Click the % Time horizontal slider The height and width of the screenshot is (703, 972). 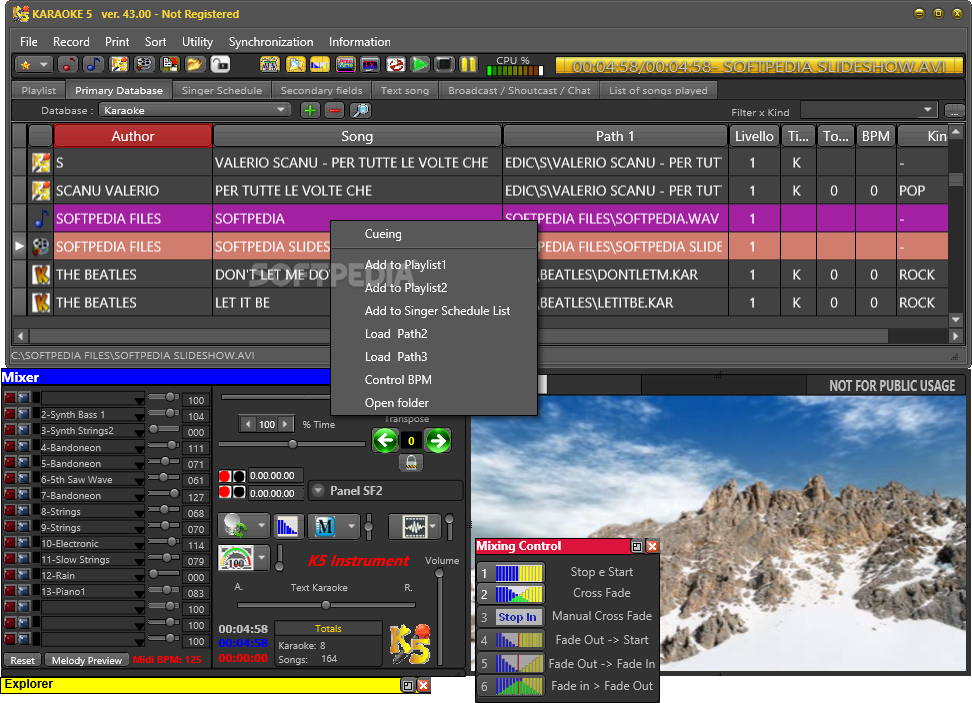[292, 444]
